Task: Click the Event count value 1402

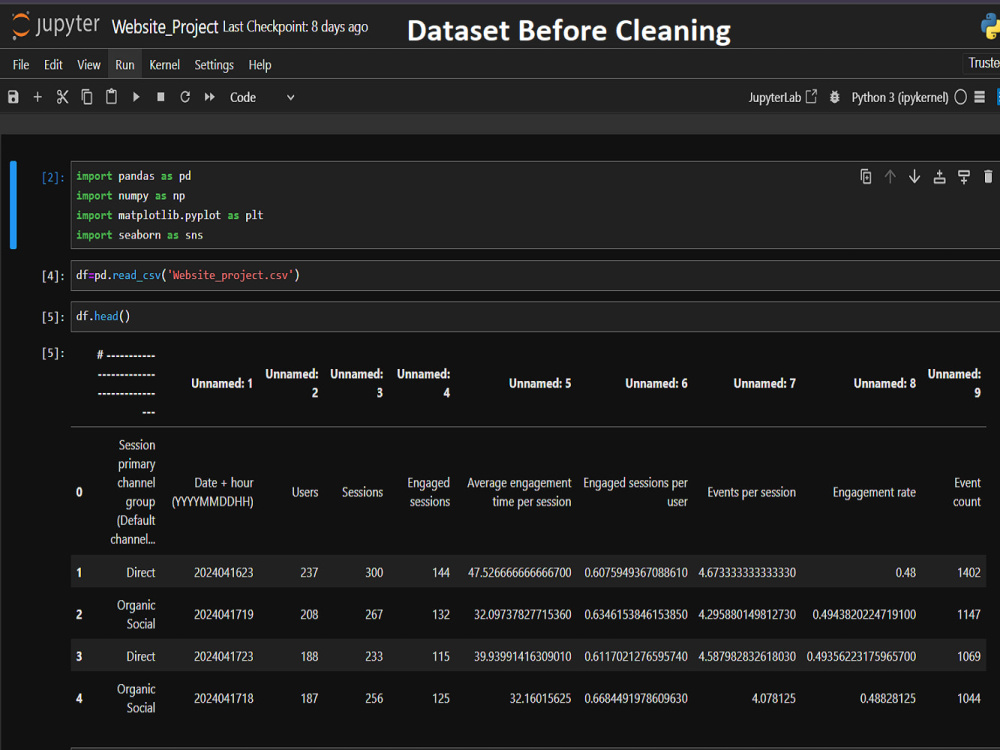Action: (x=968, y=572)
